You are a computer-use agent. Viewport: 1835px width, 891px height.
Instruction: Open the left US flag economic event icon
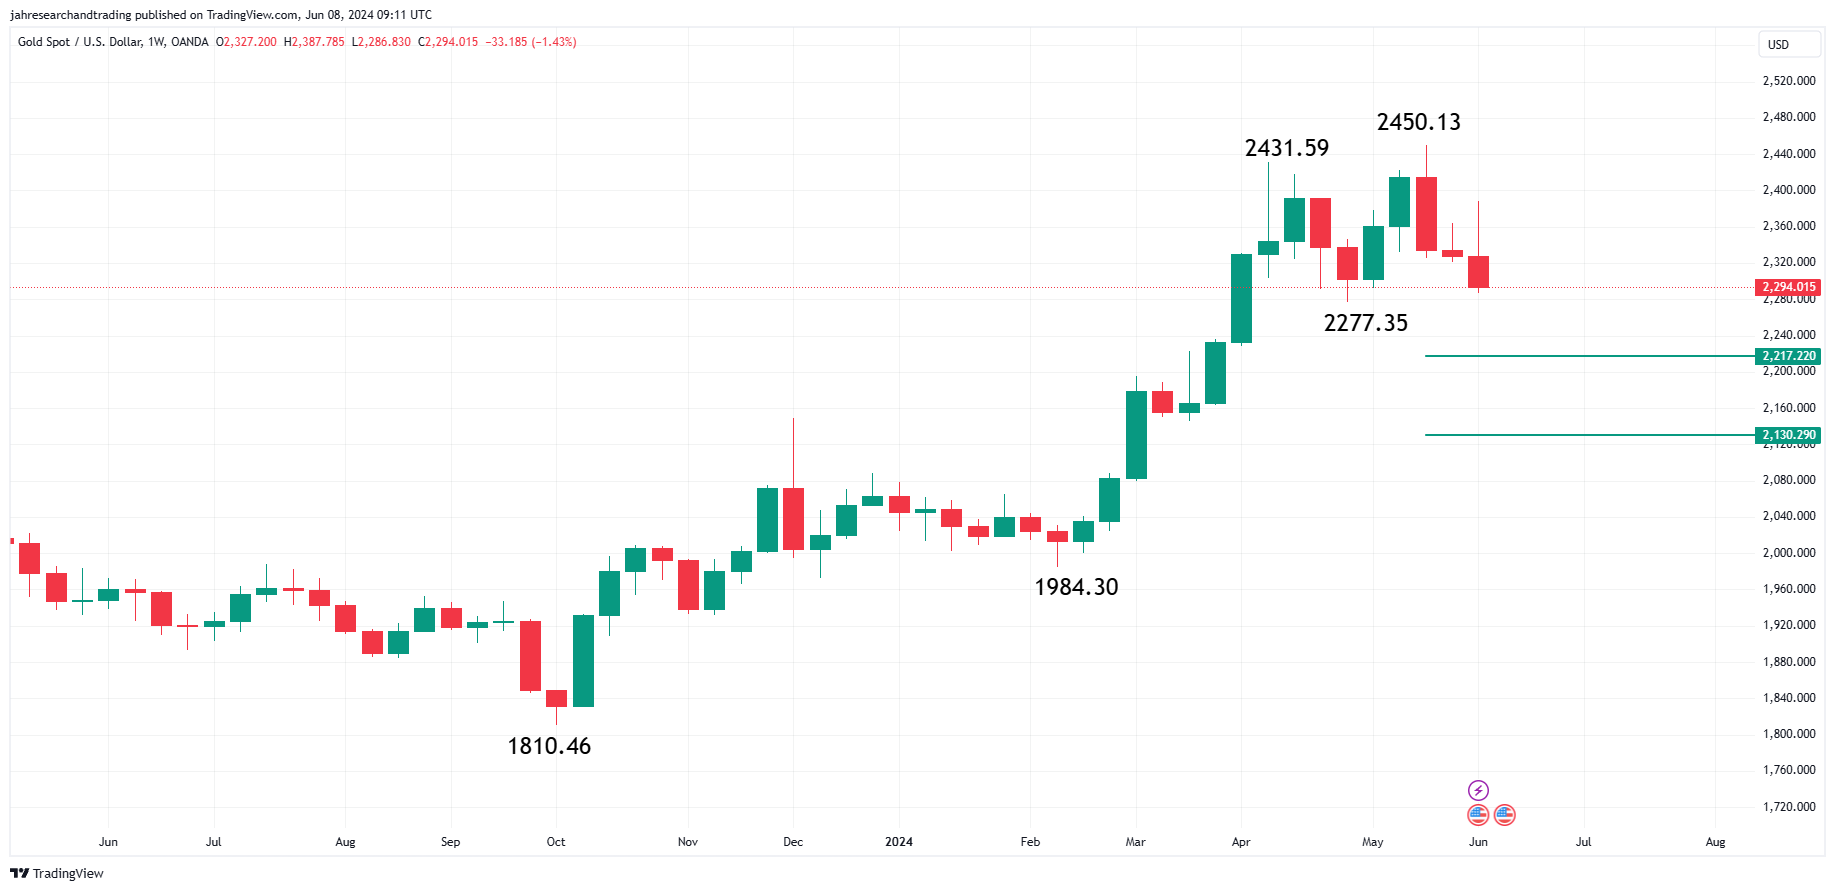point(1478,815)
